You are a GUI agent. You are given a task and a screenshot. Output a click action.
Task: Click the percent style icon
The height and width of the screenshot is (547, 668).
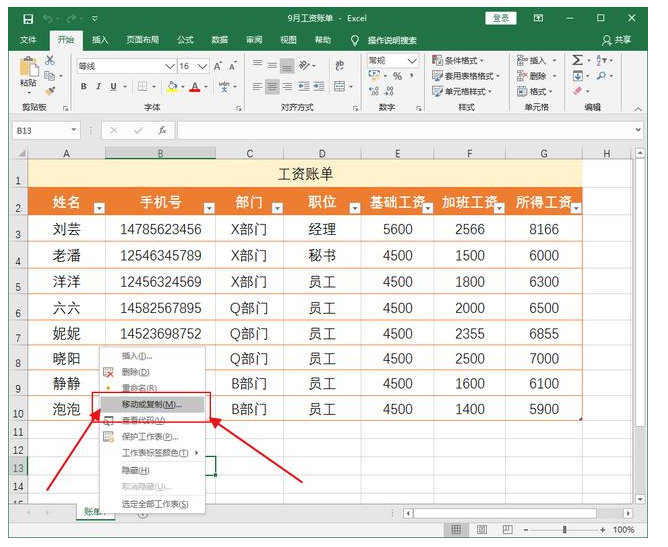397,76
